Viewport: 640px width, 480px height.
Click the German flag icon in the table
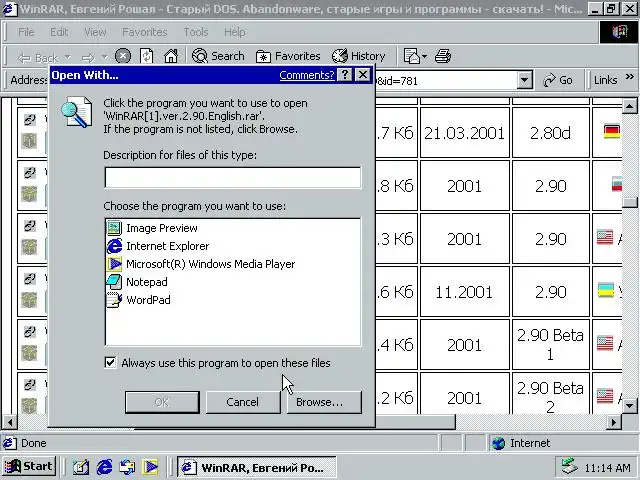(611, 131)
